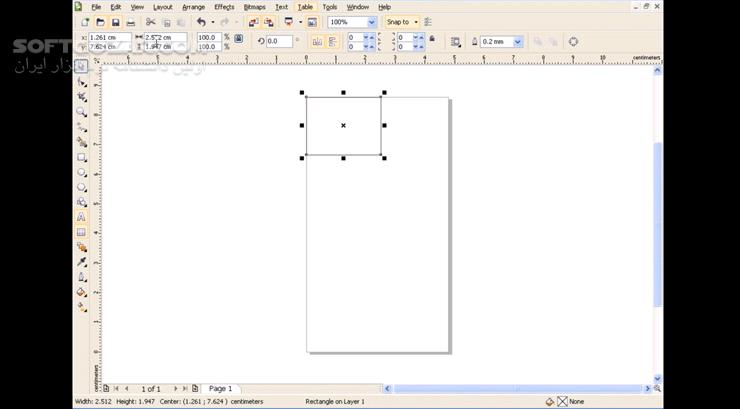The height and width of the screenshot is (409, 740).
Task: Open the Application Launcher icon
Action: click(288, 22)
